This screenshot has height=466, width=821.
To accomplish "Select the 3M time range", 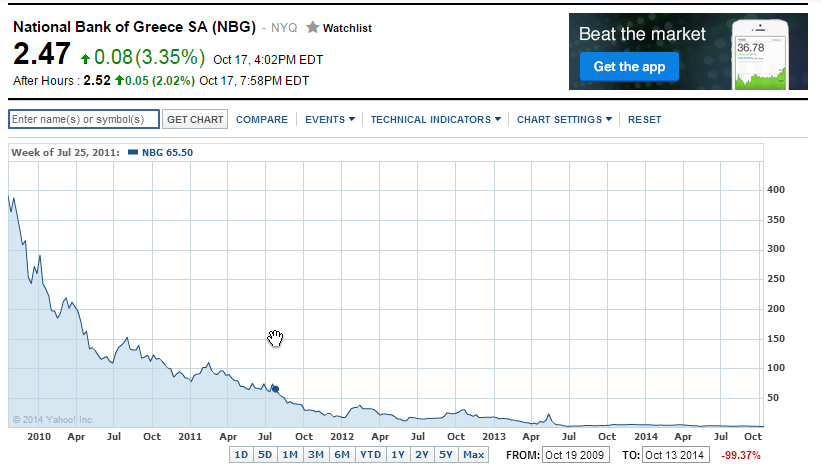I will tap(316, 454).
